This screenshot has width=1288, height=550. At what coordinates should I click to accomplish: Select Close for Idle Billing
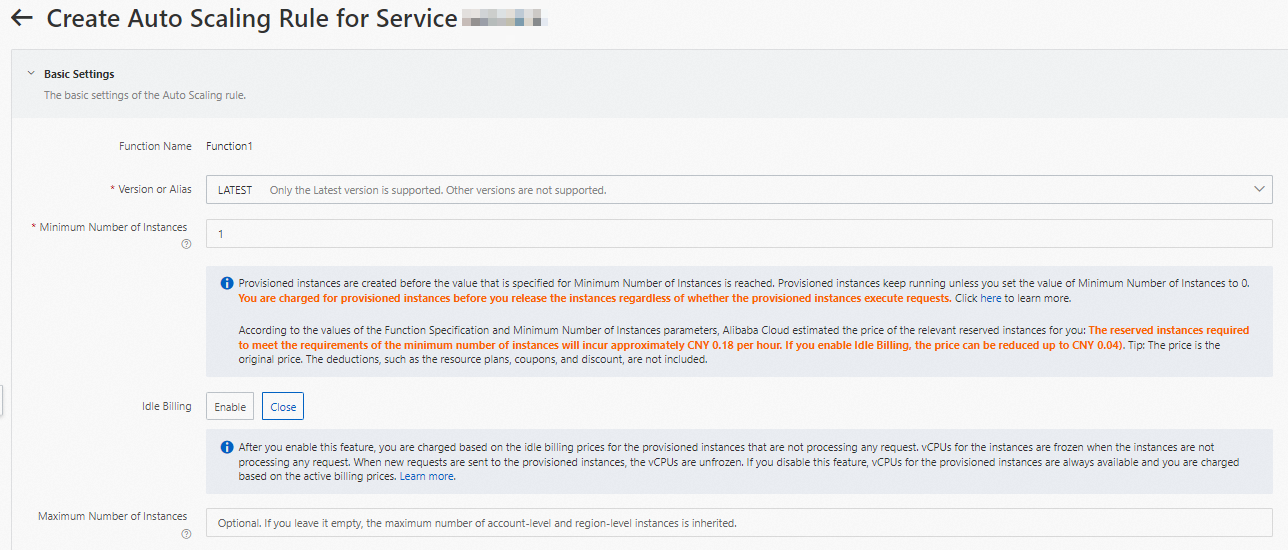coord(283,407)
